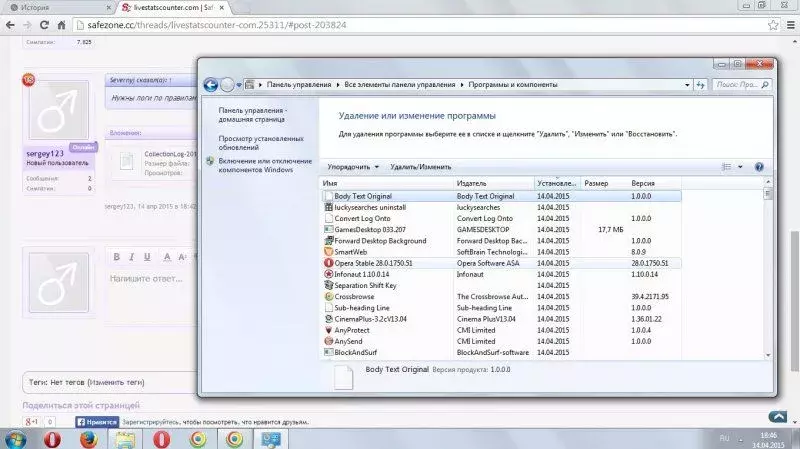Go forward in the Control Panel window
Screen dimensions: 800x449
tap(227, 85)
